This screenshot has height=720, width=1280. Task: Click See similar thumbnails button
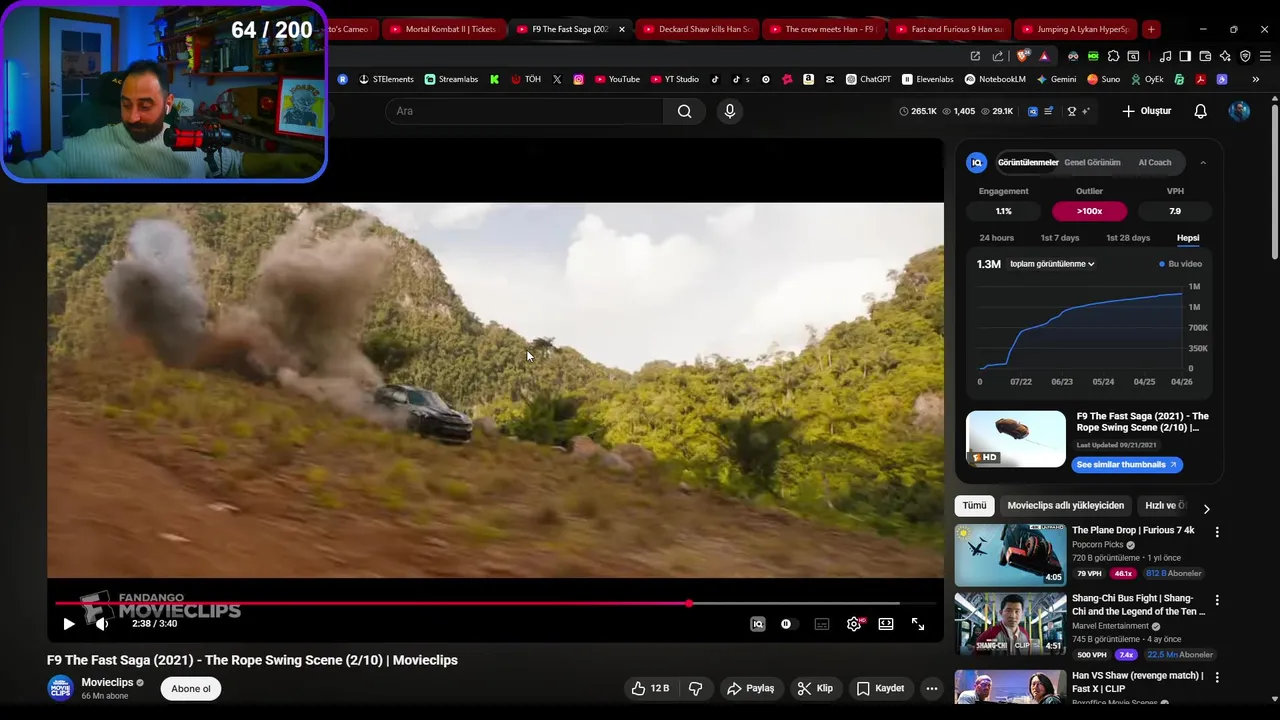[x=1127, y=464]
